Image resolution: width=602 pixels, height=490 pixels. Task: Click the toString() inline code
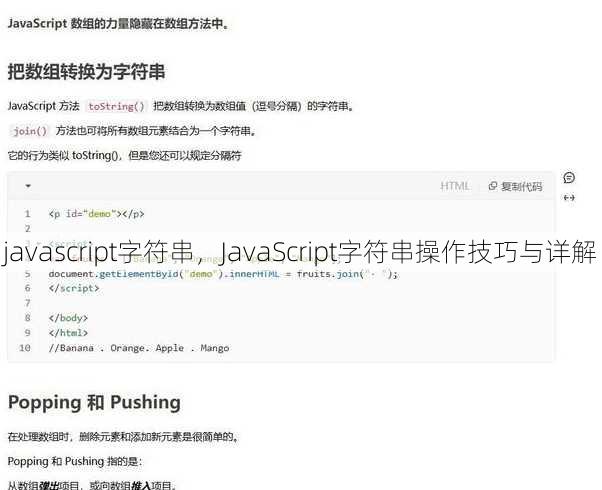(117, 106)
